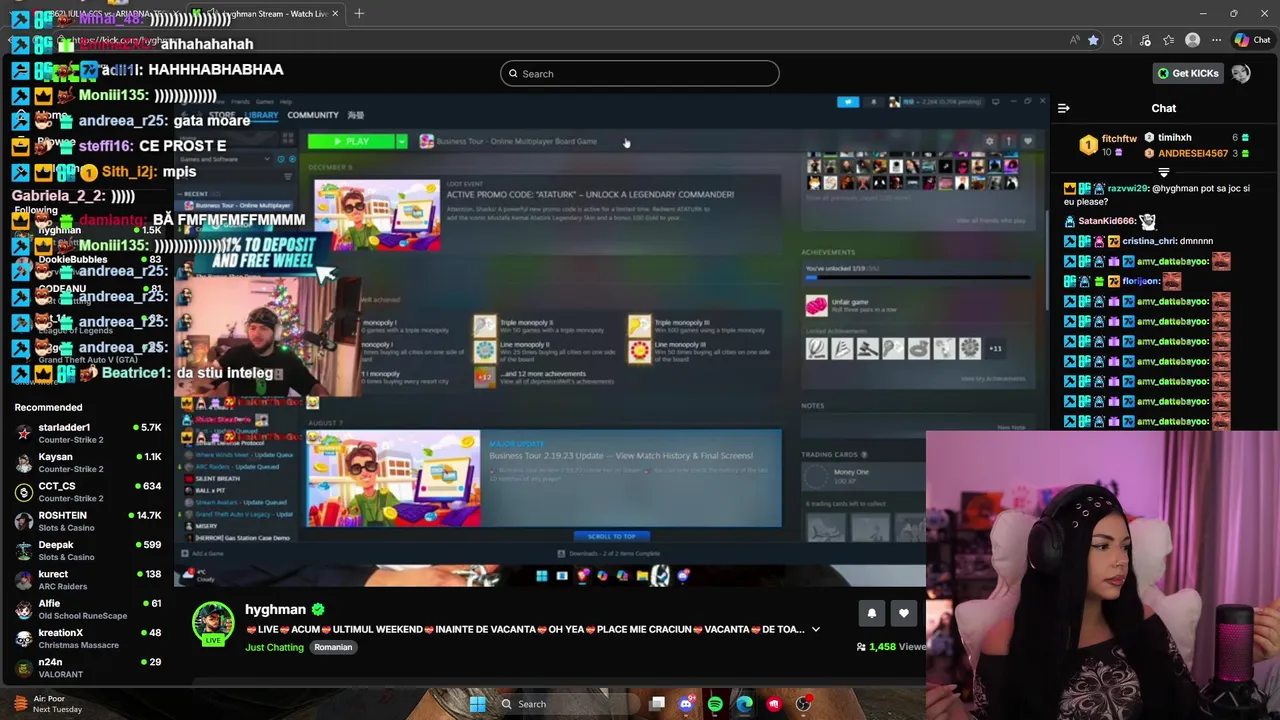
Task: Open the media control music icon
Action: tap(1143, 40)
